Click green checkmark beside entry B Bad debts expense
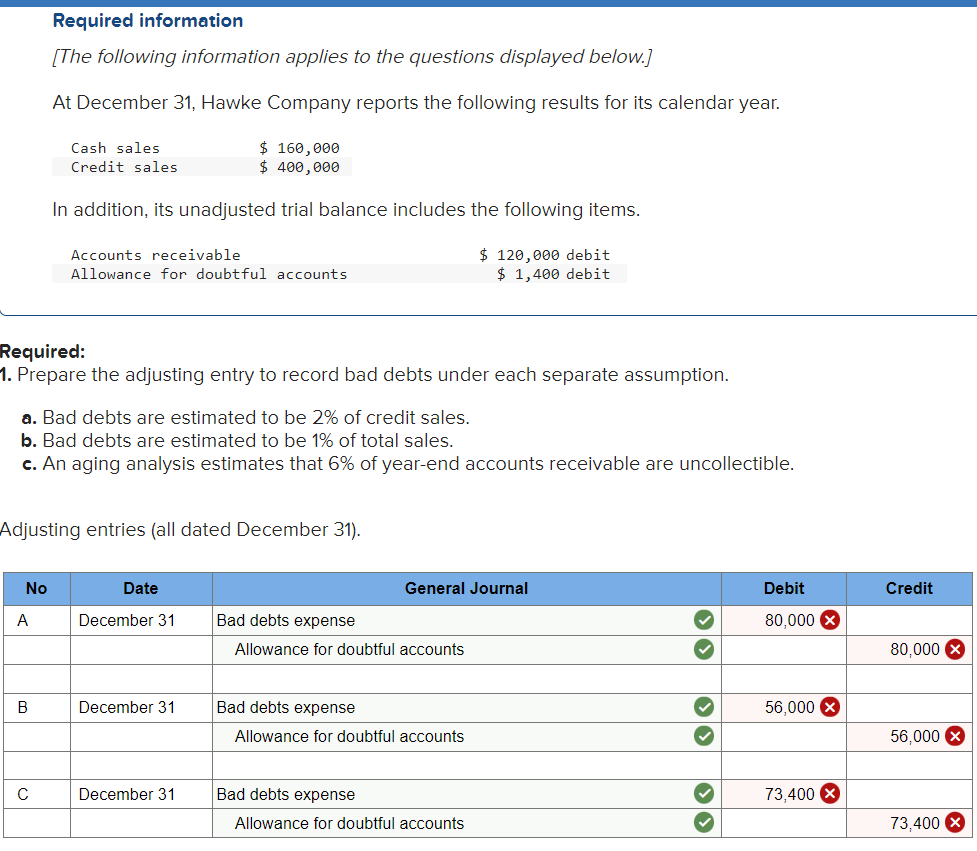This screenshot has height=851, width=977. coord(704,707)
